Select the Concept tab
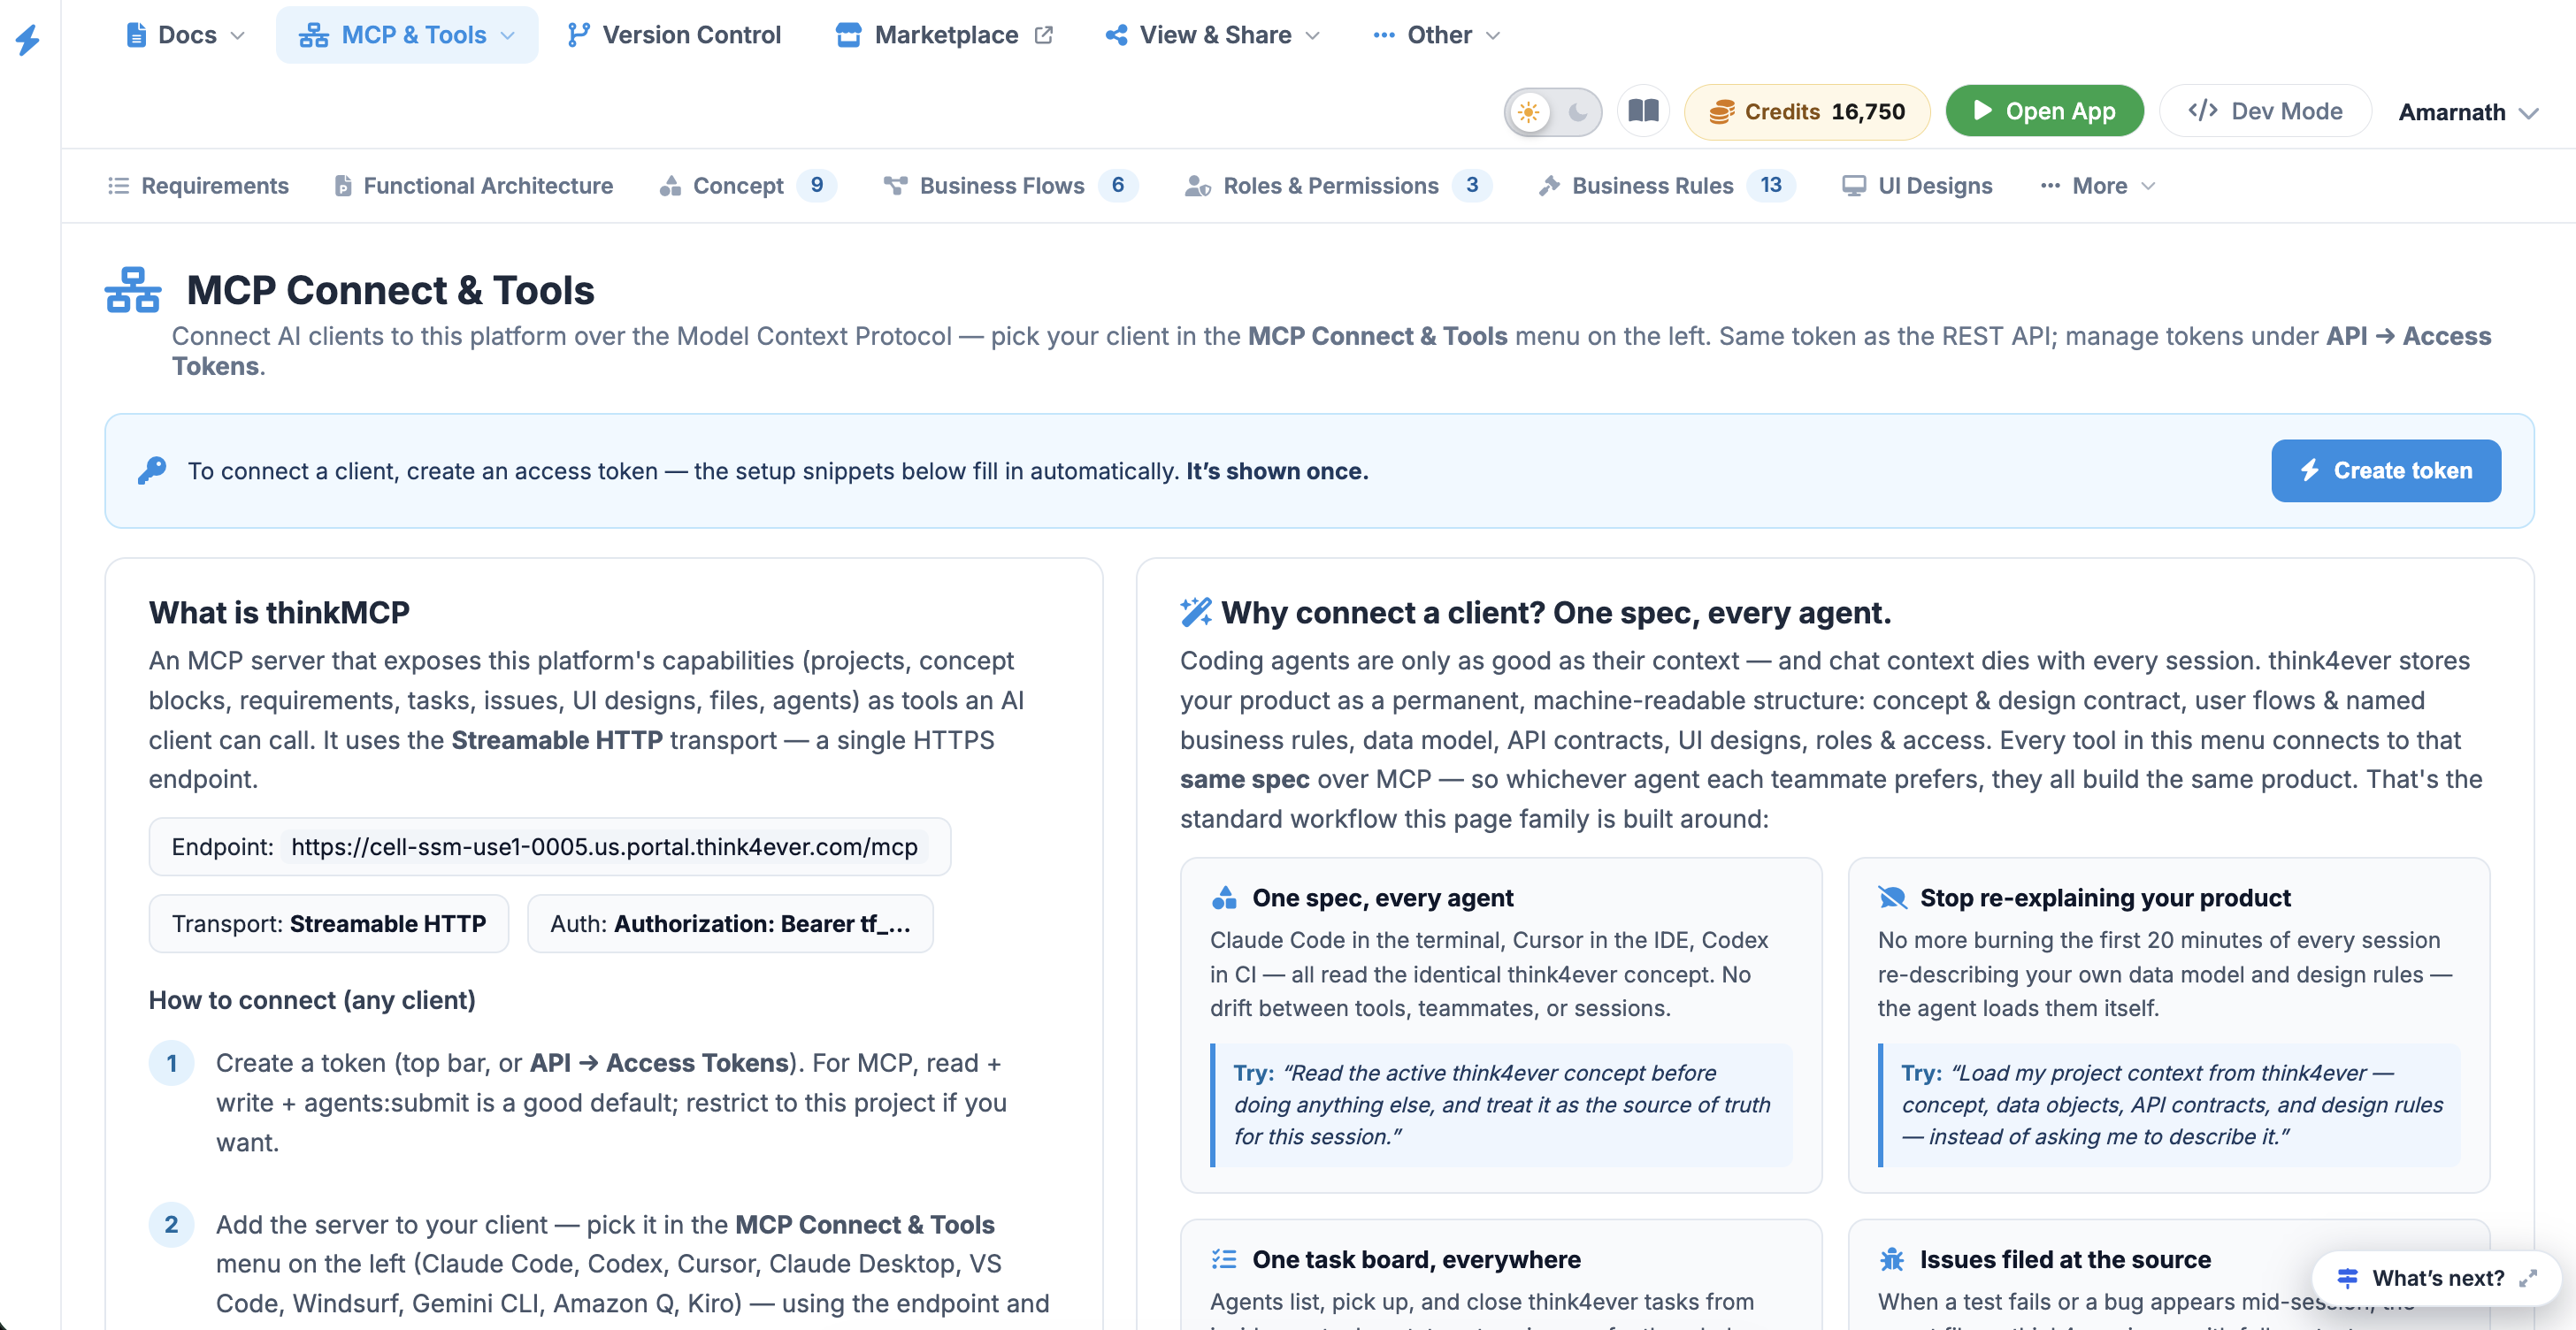This screenshot has width=2576, height=1330. click(x=747, y=186)
